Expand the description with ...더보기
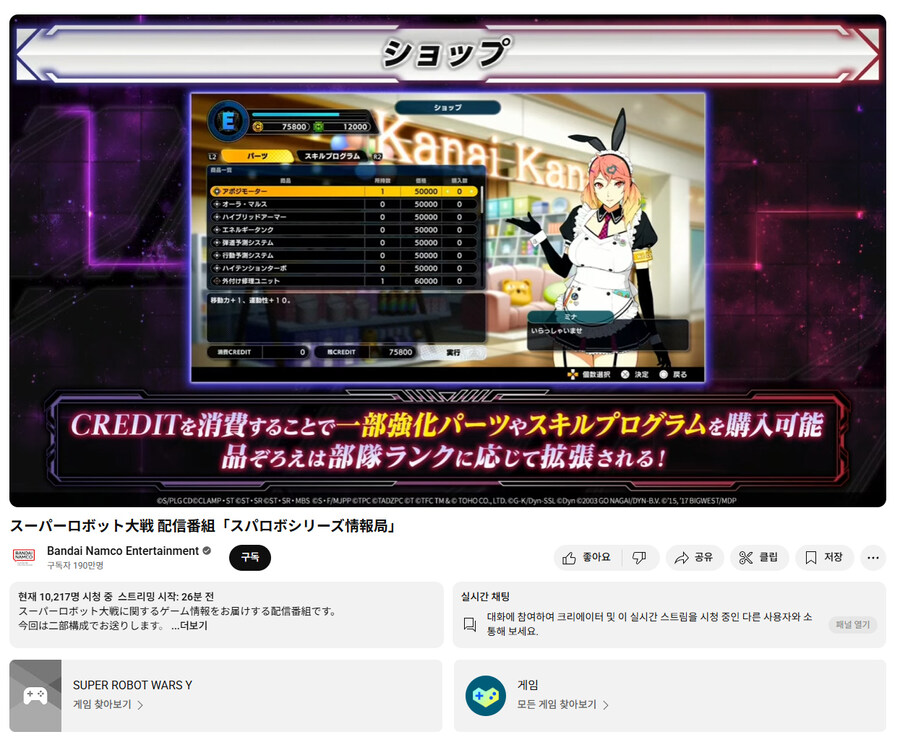 [189, 625]
